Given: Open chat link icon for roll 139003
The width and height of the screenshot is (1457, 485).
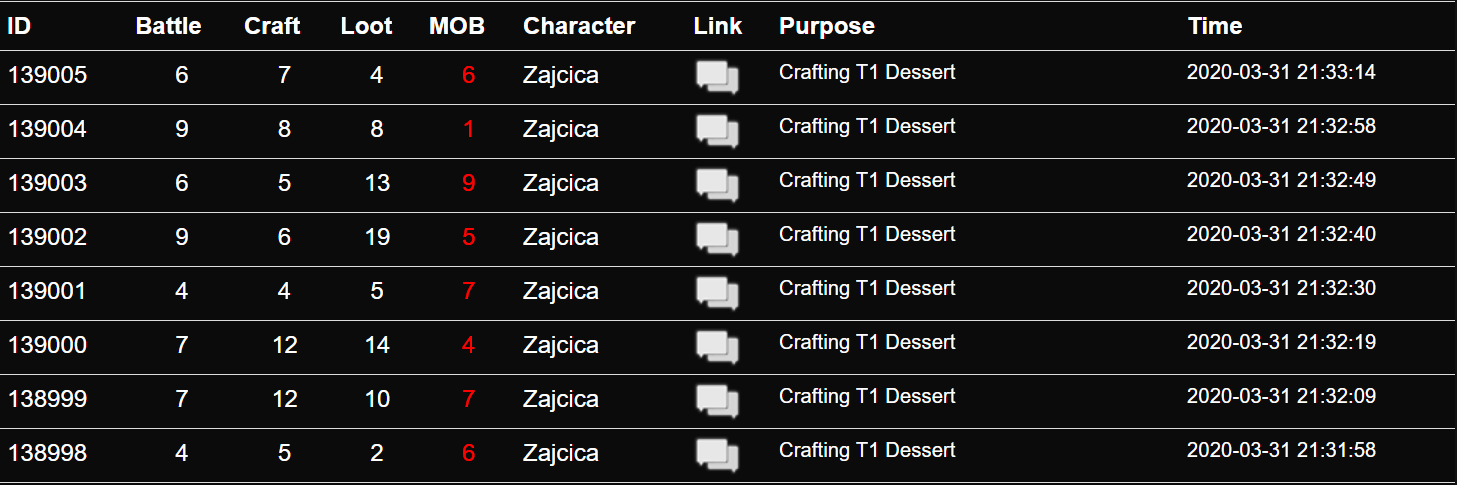Looking at the screenshot, I should pos(717,185).
